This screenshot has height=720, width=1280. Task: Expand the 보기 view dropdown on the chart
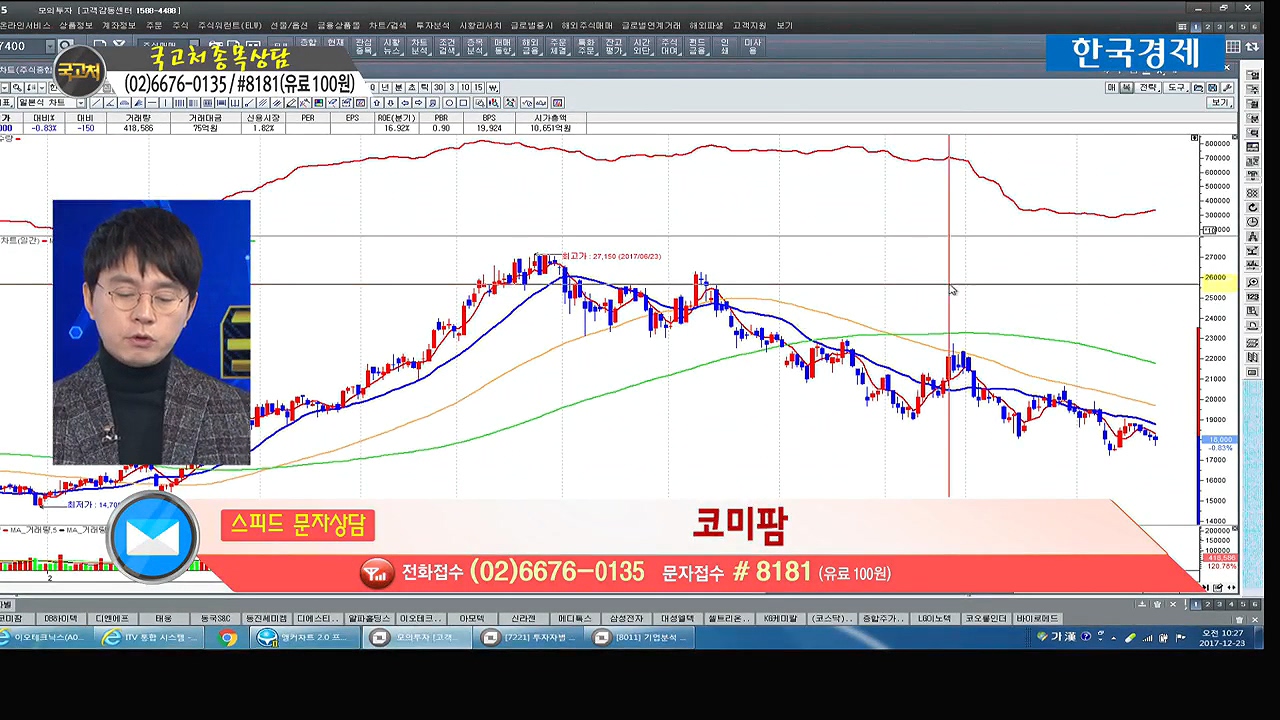pos(1220,103)
